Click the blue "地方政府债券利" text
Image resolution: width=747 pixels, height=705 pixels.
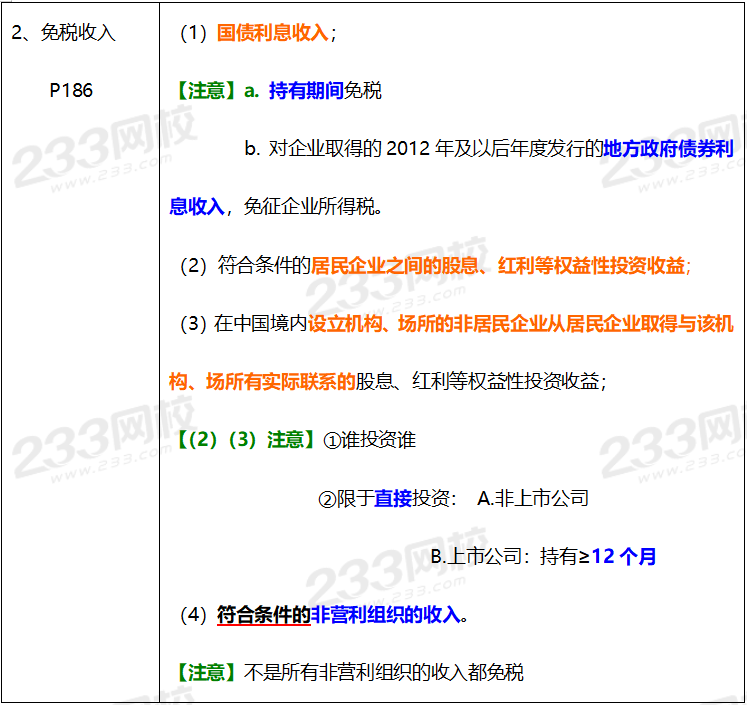click(668, 149)
